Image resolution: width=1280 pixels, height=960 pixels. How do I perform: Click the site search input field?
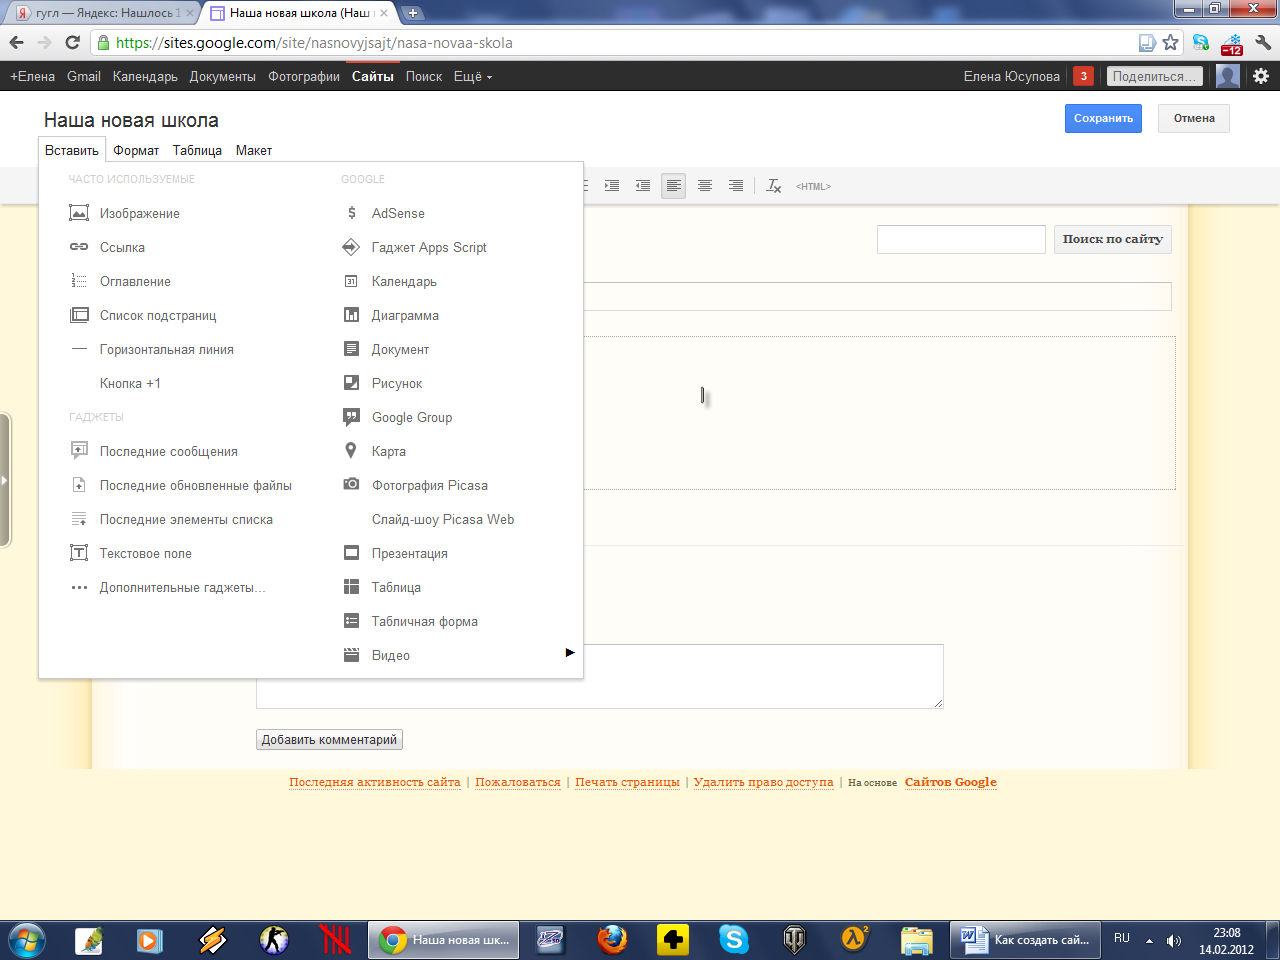coord(961,239)
